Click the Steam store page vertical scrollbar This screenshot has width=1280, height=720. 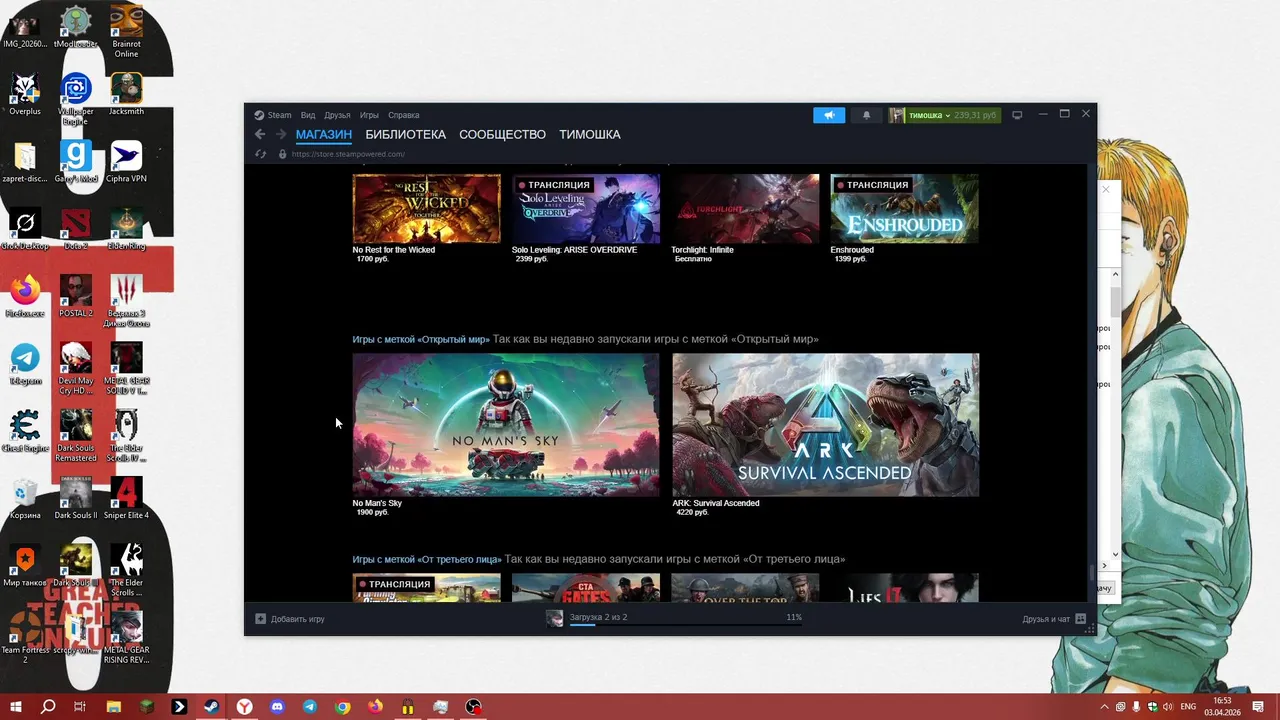(x=1092, y=573)
